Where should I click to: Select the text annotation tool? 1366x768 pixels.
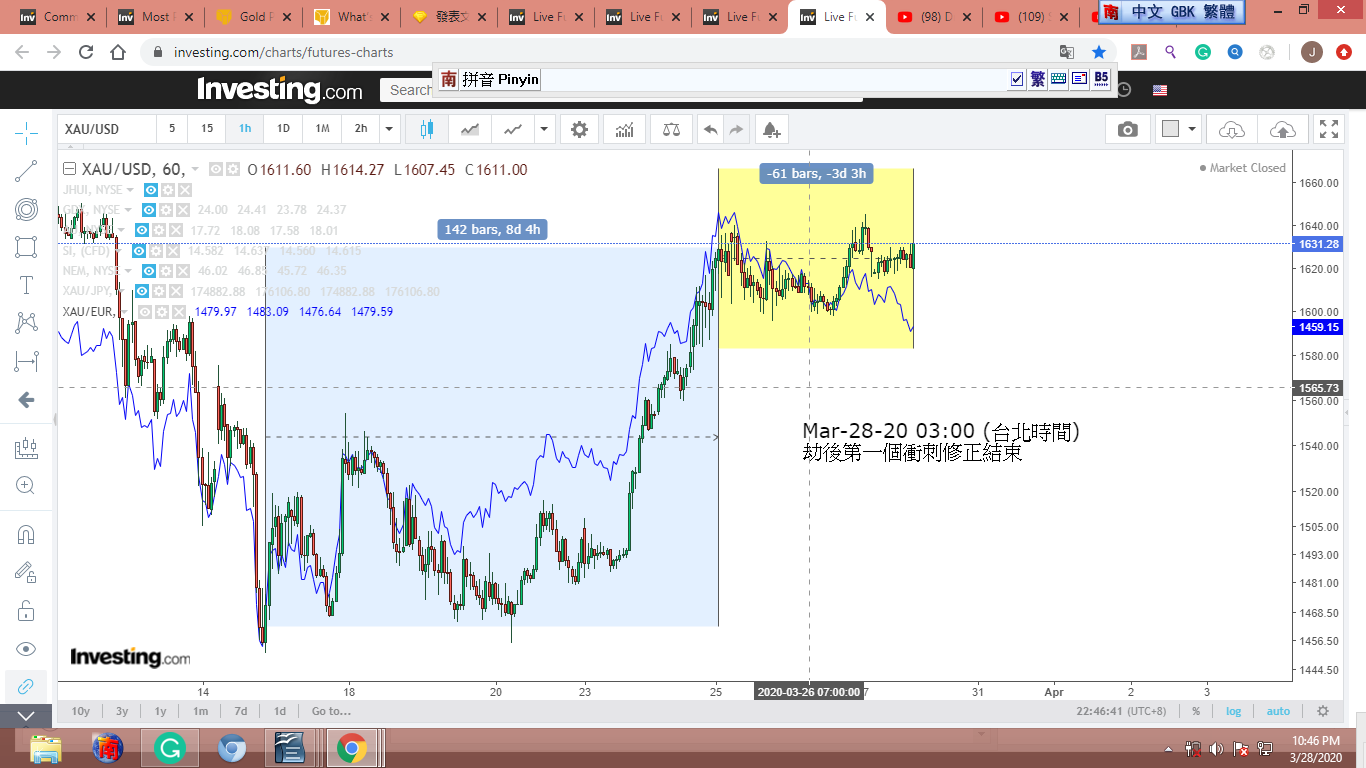(x=27, y=285)
